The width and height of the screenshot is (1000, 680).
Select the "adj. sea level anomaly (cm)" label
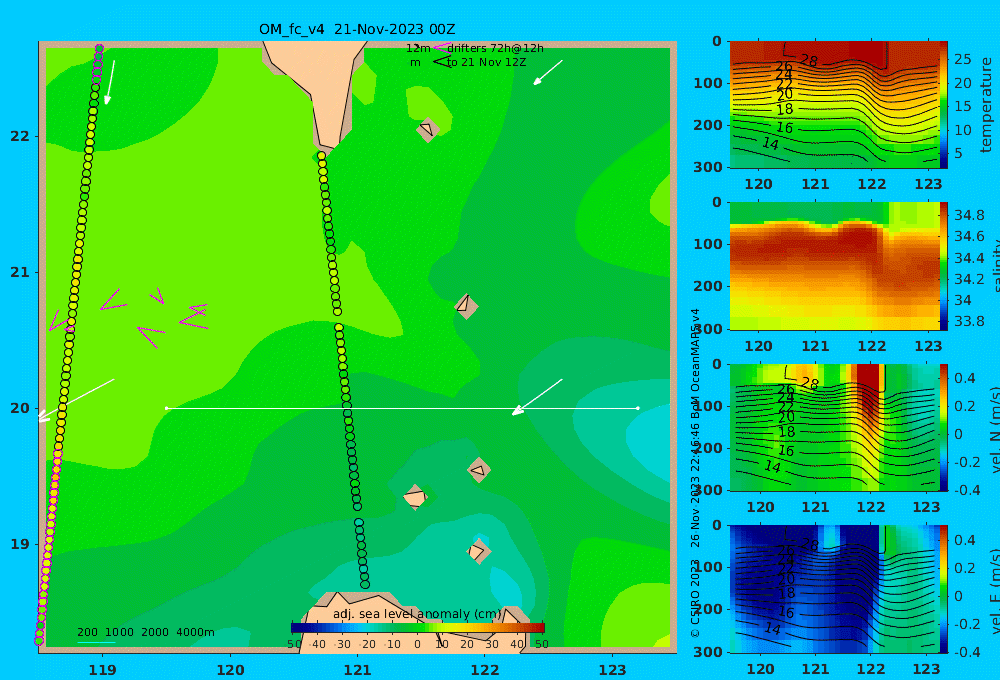(x=417, y=614)
